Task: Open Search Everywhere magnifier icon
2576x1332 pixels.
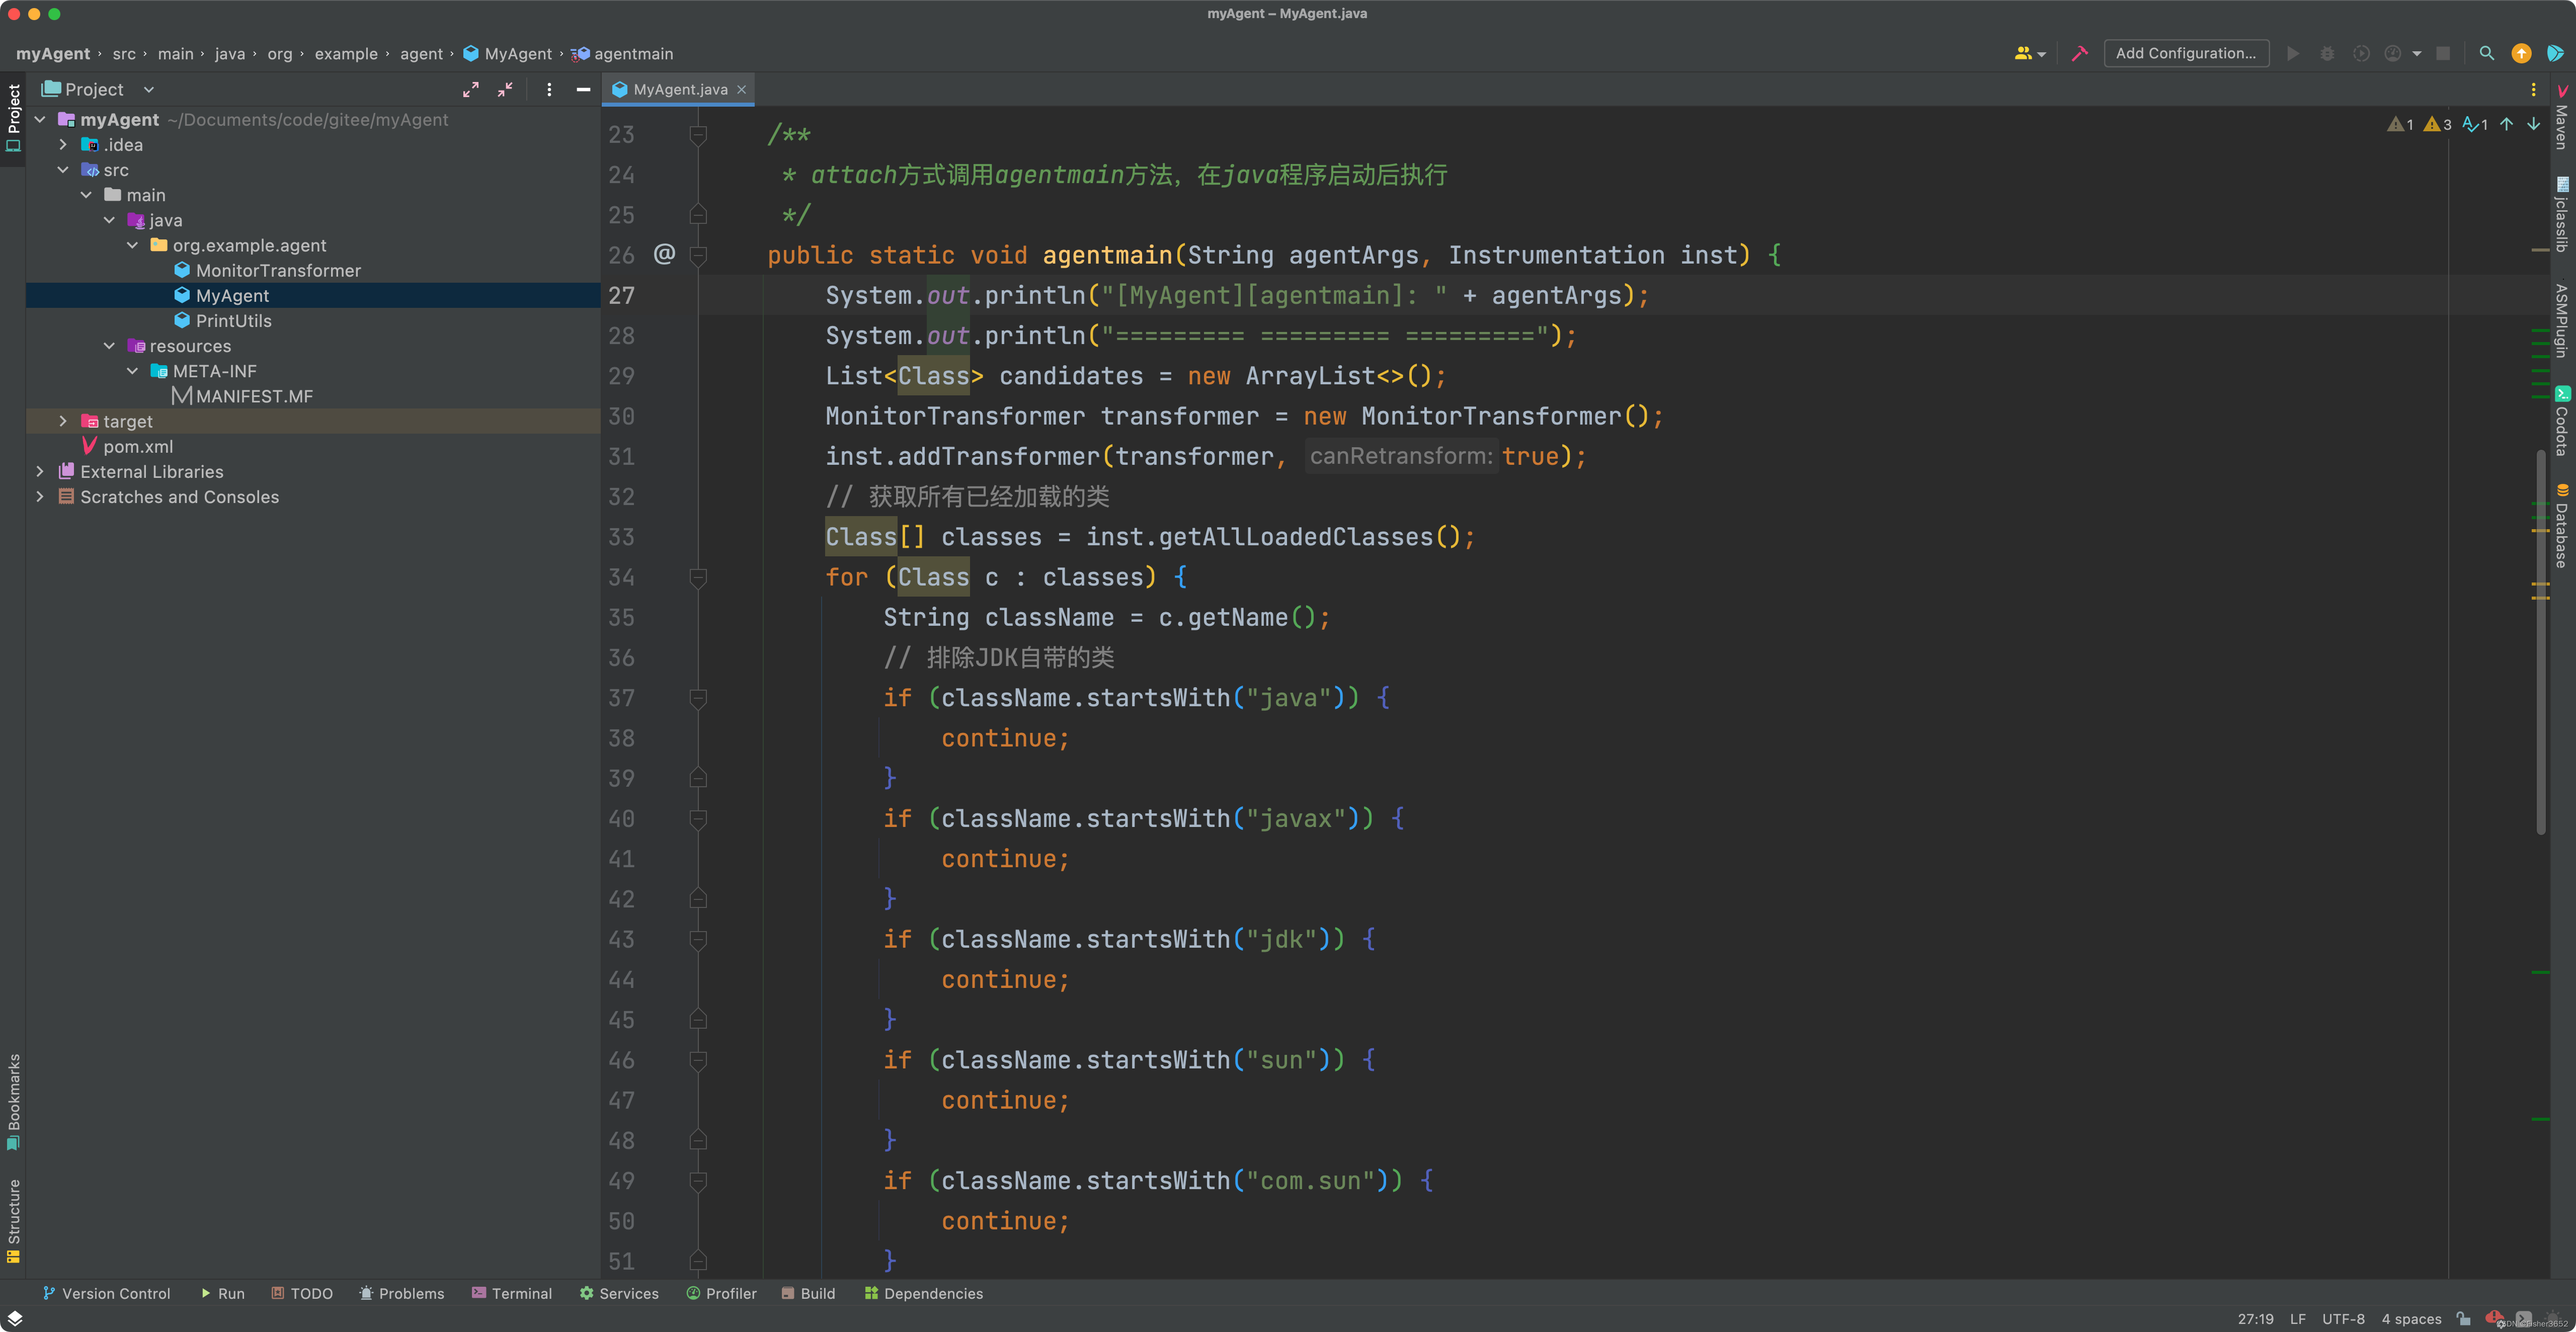Action: coord(2487,54)
